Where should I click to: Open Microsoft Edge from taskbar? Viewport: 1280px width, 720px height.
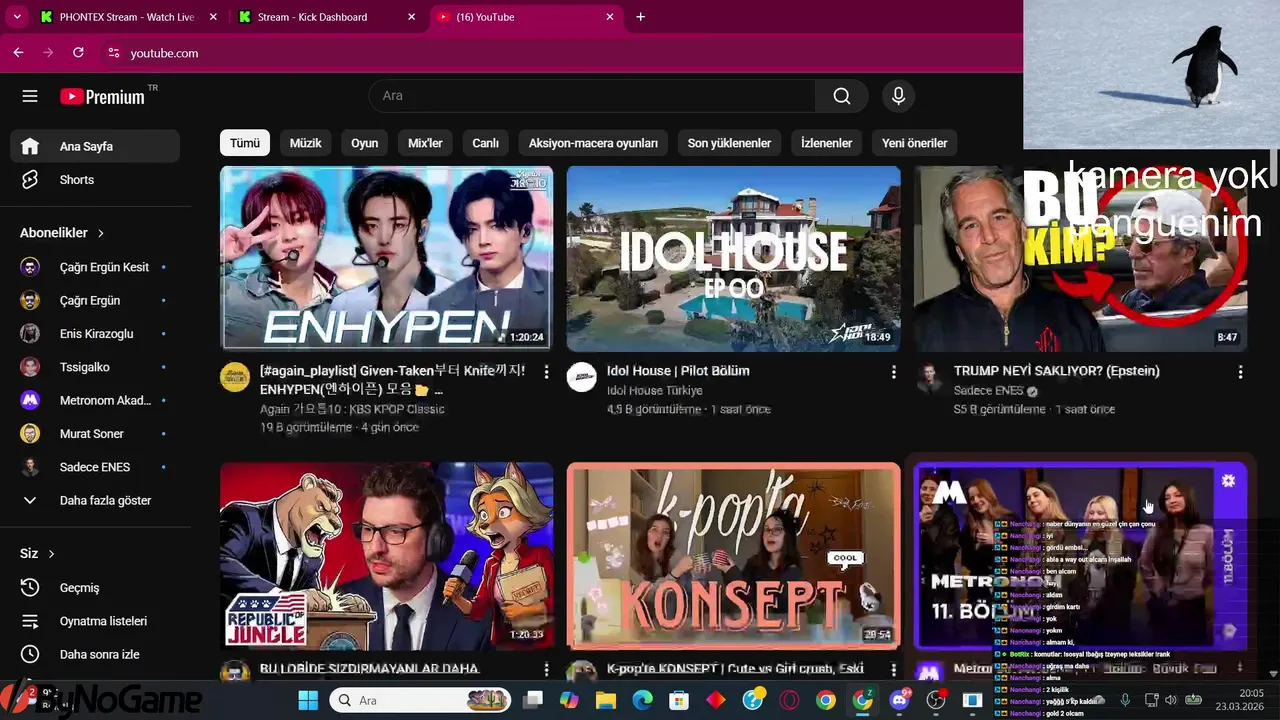tap(642, 700)
